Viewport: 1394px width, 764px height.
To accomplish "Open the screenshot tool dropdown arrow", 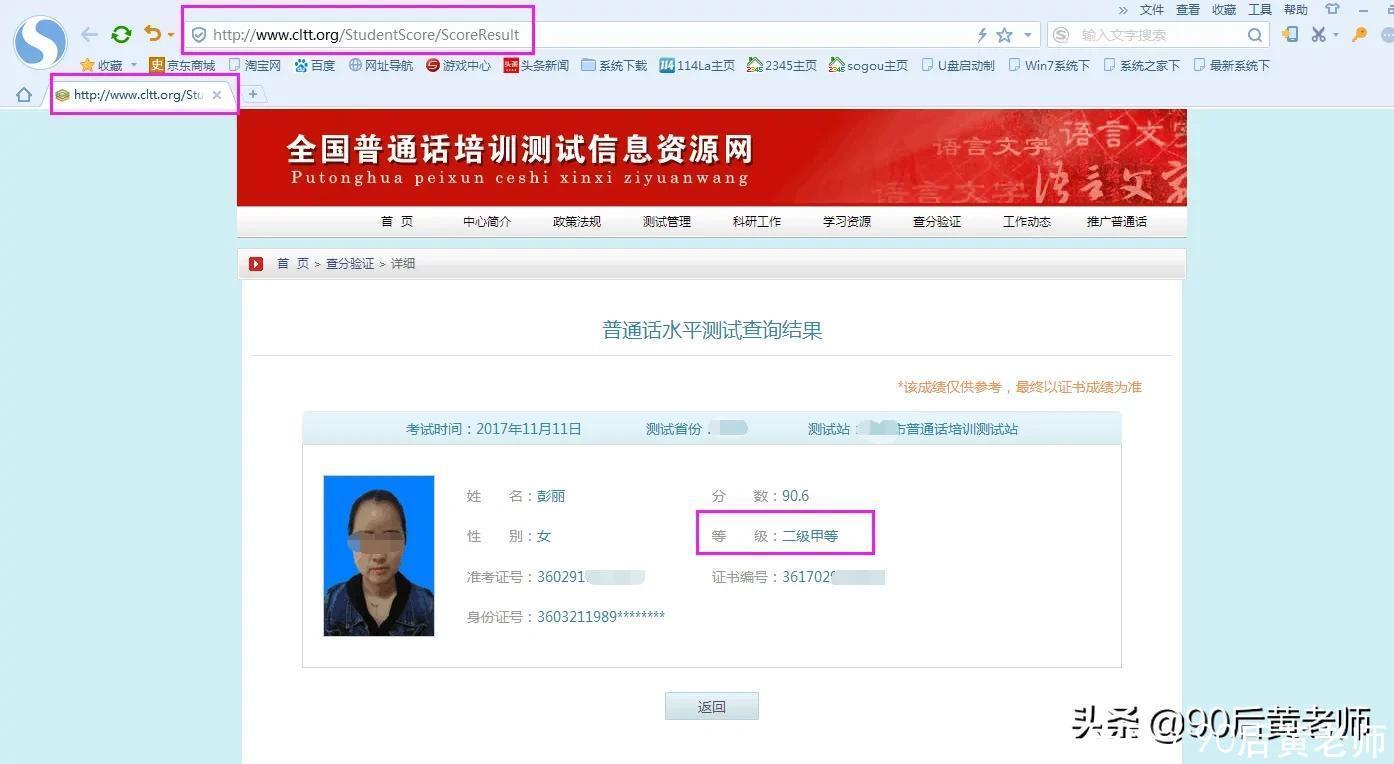I will tap(1334, 33).
